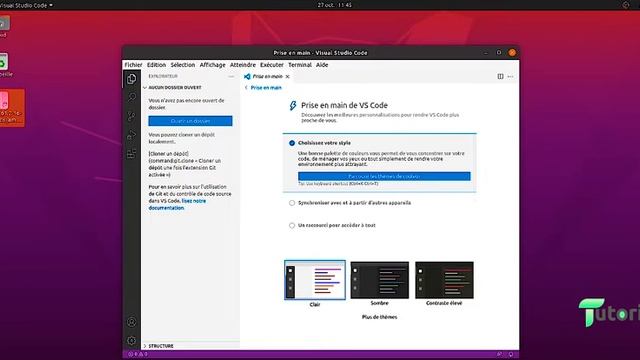Open the Manage gear icon
The height and width of the screenshot is (360, 640).
[131, 340]
